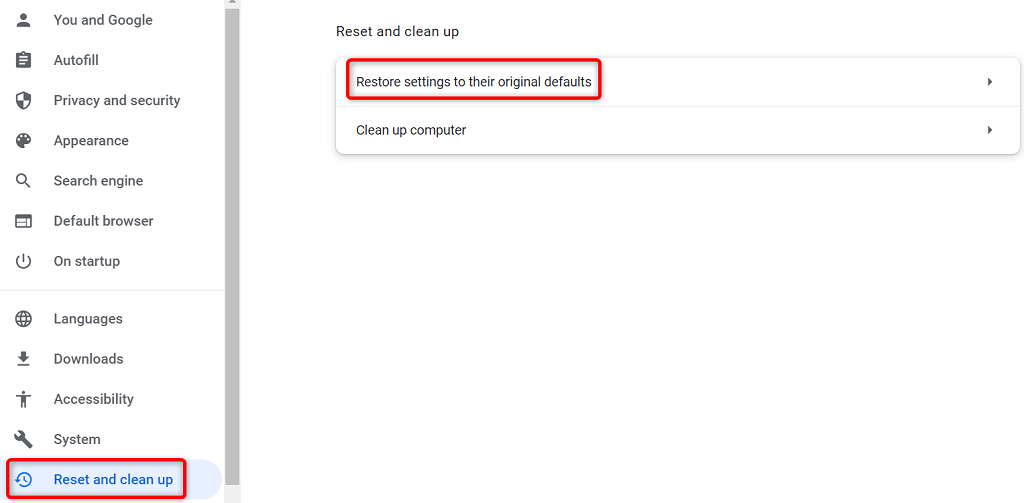Click the On startup power icon
1024x503 pixels.
point(23,261)
